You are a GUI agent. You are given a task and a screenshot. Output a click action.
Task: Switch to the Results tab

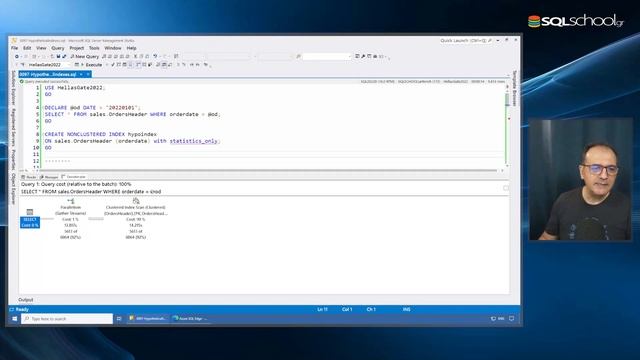[x=29, y=177]
